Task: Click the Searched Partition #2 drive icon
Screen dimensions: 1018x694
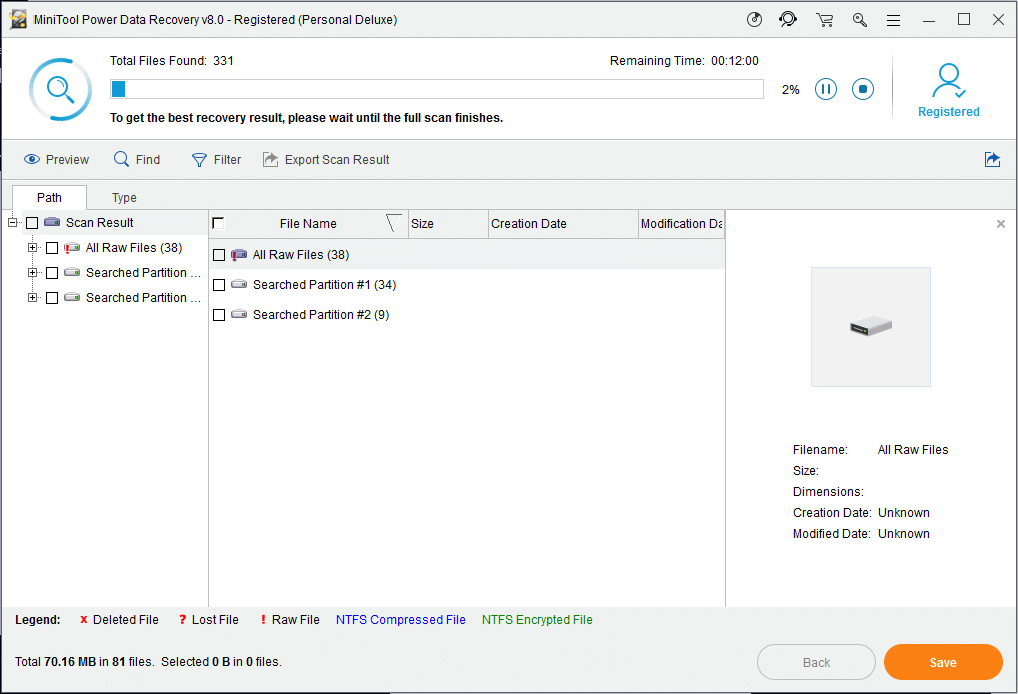Action: coord(239,314)
